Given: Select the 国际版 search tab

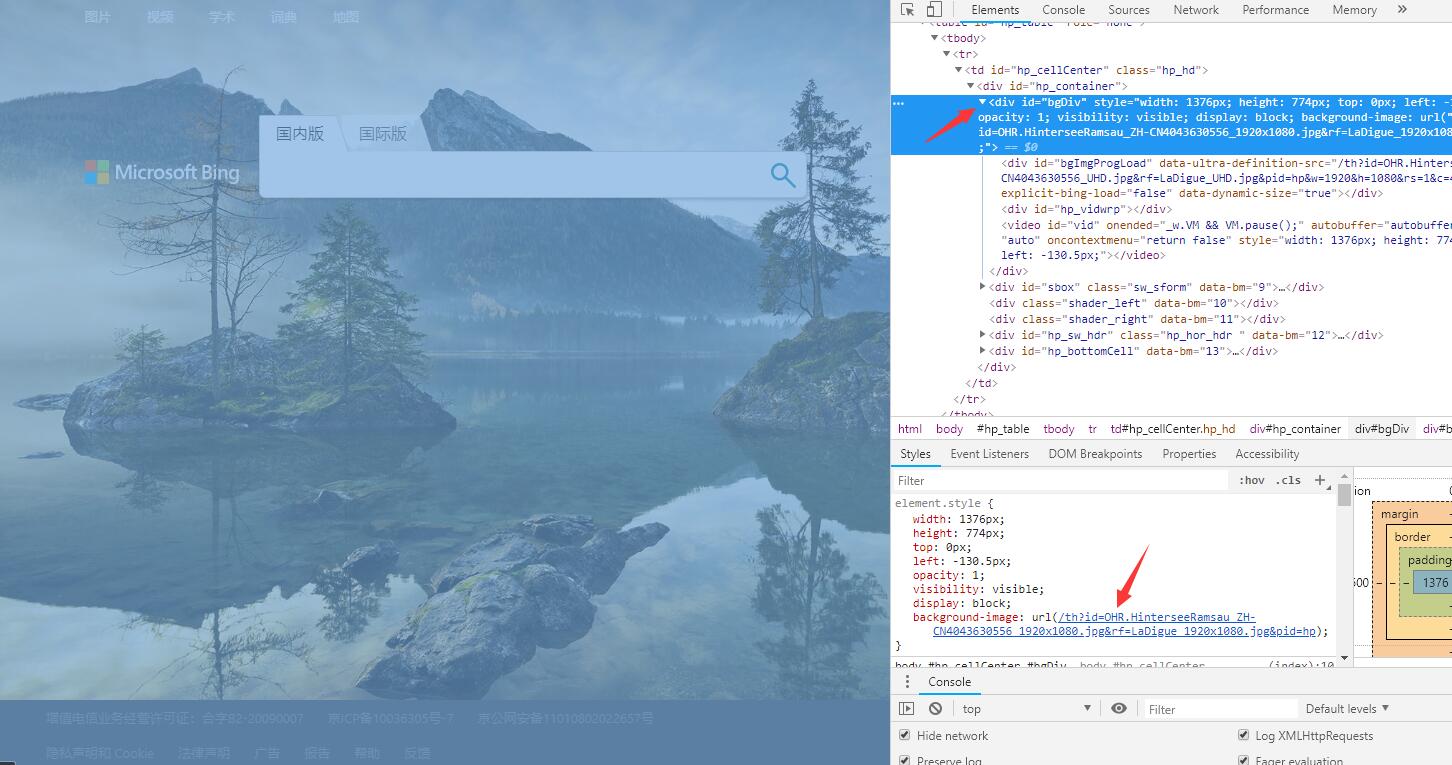Looking at the screenshot, I should (383, 133).
